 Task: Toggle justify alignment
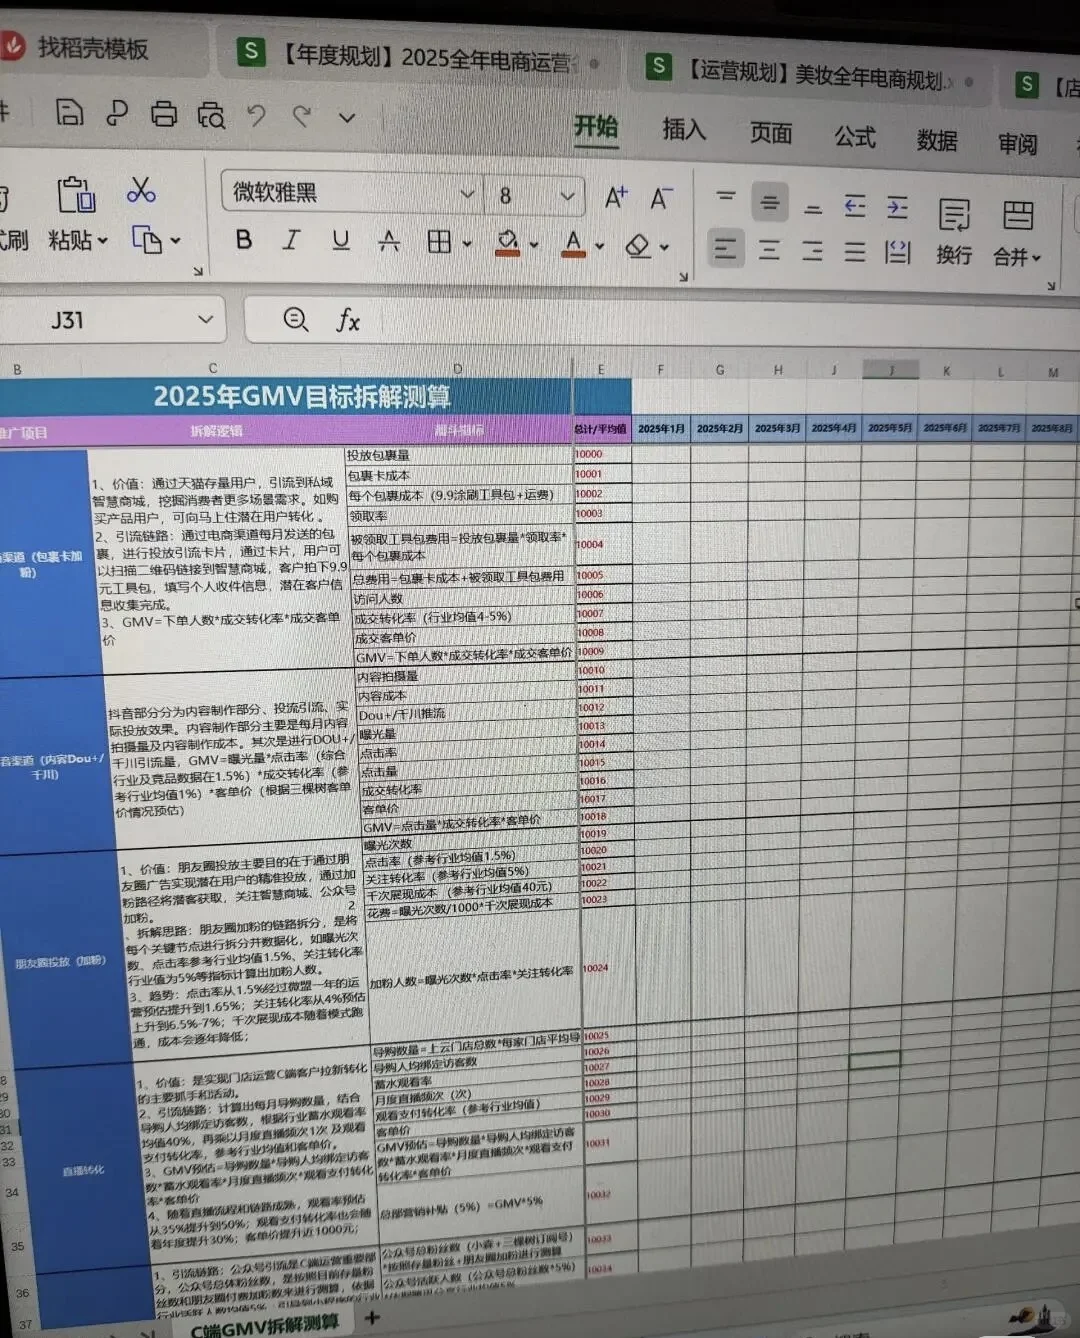(x=854, y=251)
